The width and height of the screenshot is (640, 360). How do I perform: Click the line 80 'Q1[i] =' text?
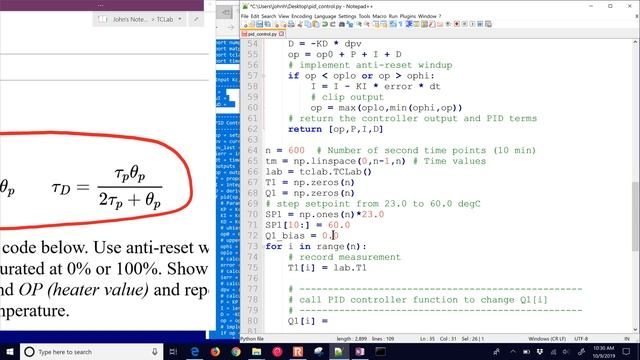click(x=308, y=321)
